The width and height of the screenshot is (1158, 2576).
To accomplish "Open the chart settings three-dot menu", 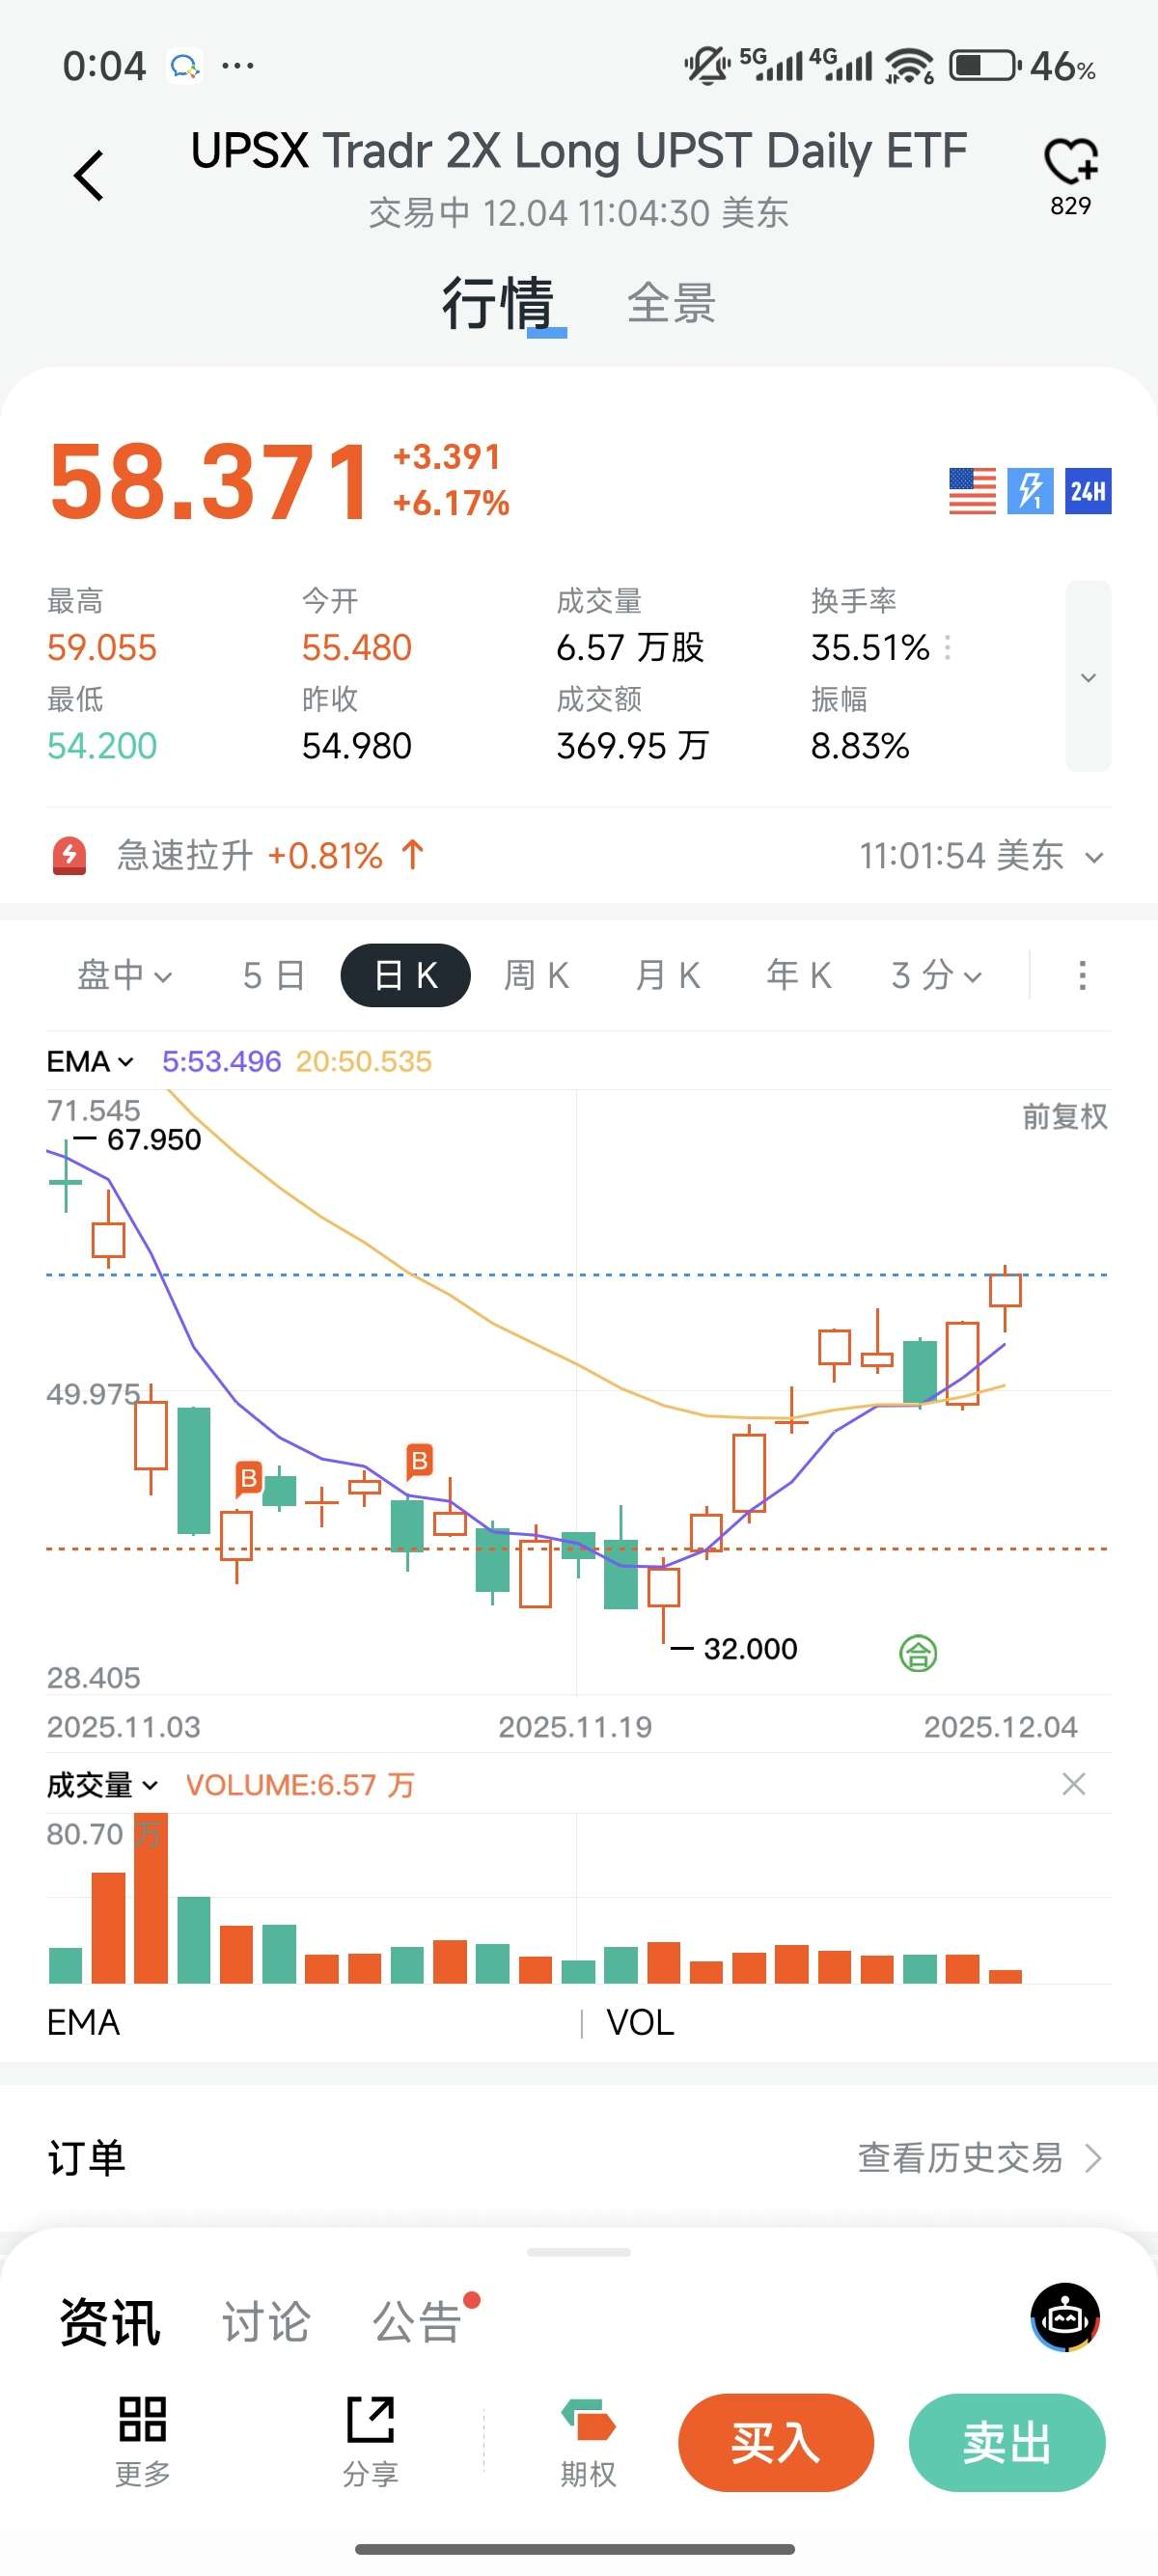I will tap(1082, 975).
